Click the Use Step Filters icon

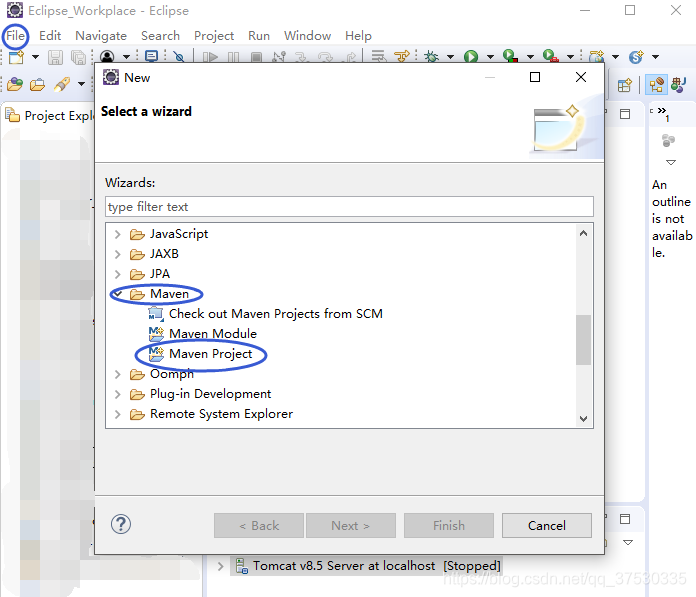[402, 57]
